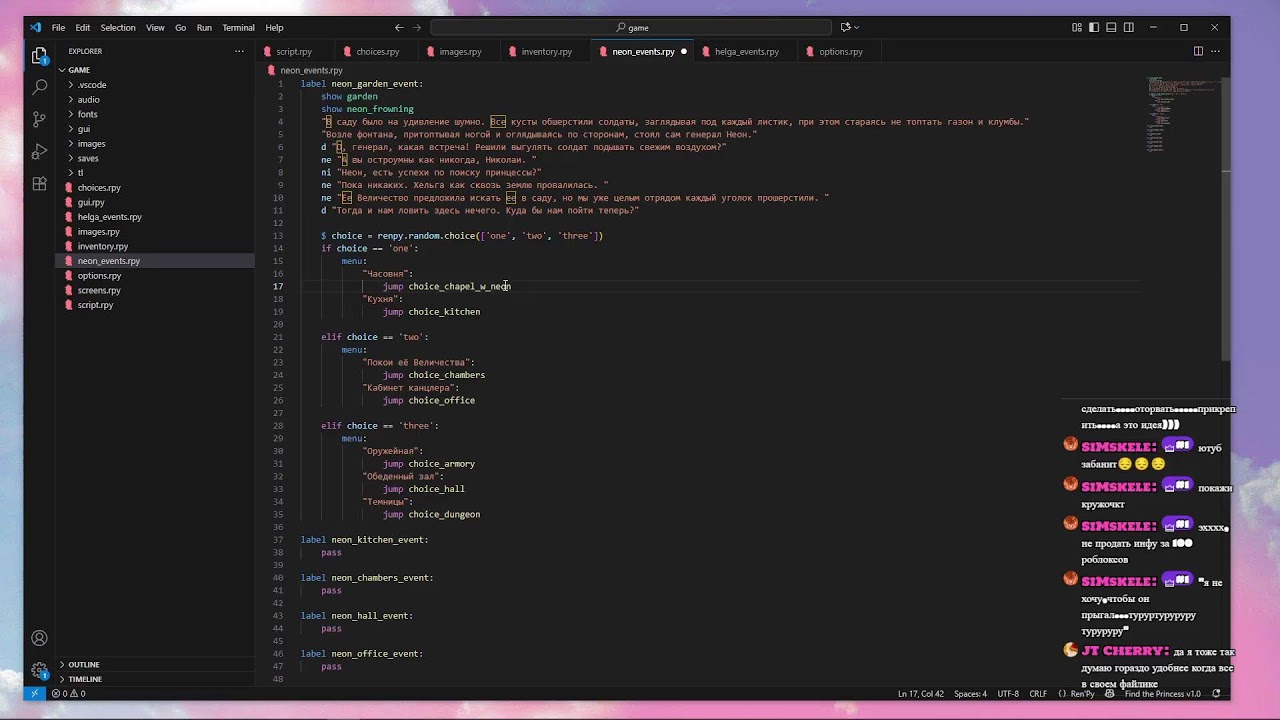This screenshot has width=1280, height=720.
Task: Open the Copilot chat icon in title bar
Action: [845, 27]
